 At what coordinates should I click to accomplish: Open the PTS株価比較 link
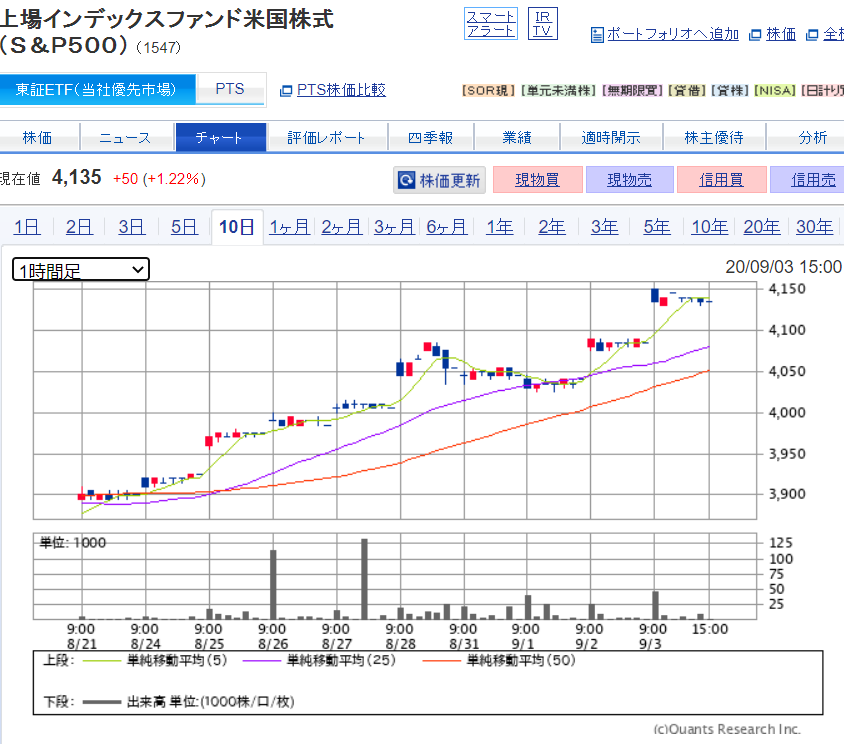[341, 90]
